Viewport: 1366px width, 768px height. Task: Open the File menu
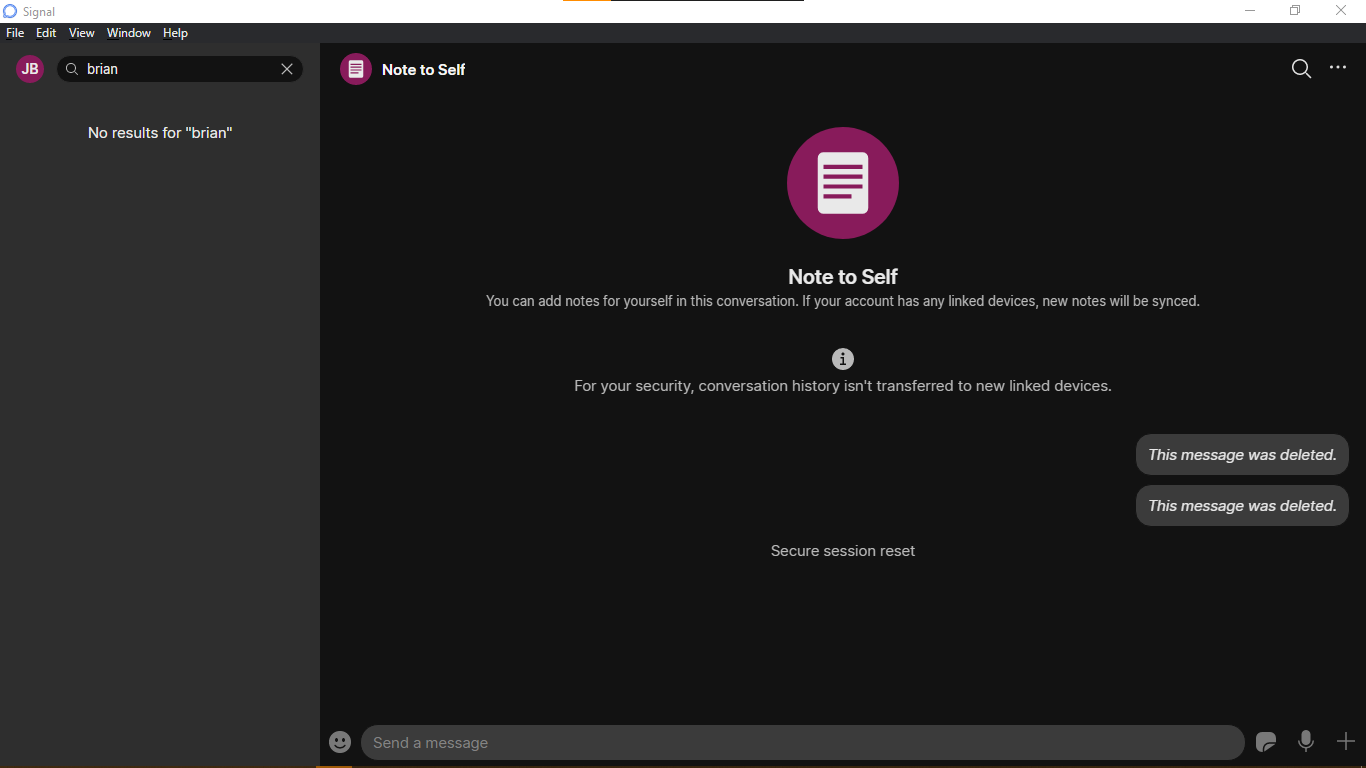15,32
